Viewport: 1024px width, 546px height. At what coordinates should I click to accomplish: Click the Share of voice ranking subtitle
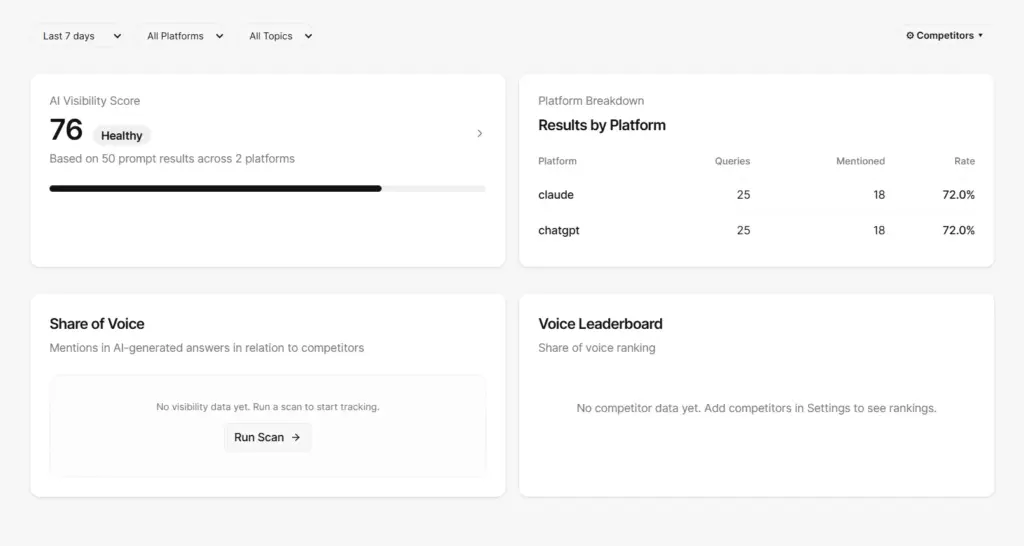[596, 347]
